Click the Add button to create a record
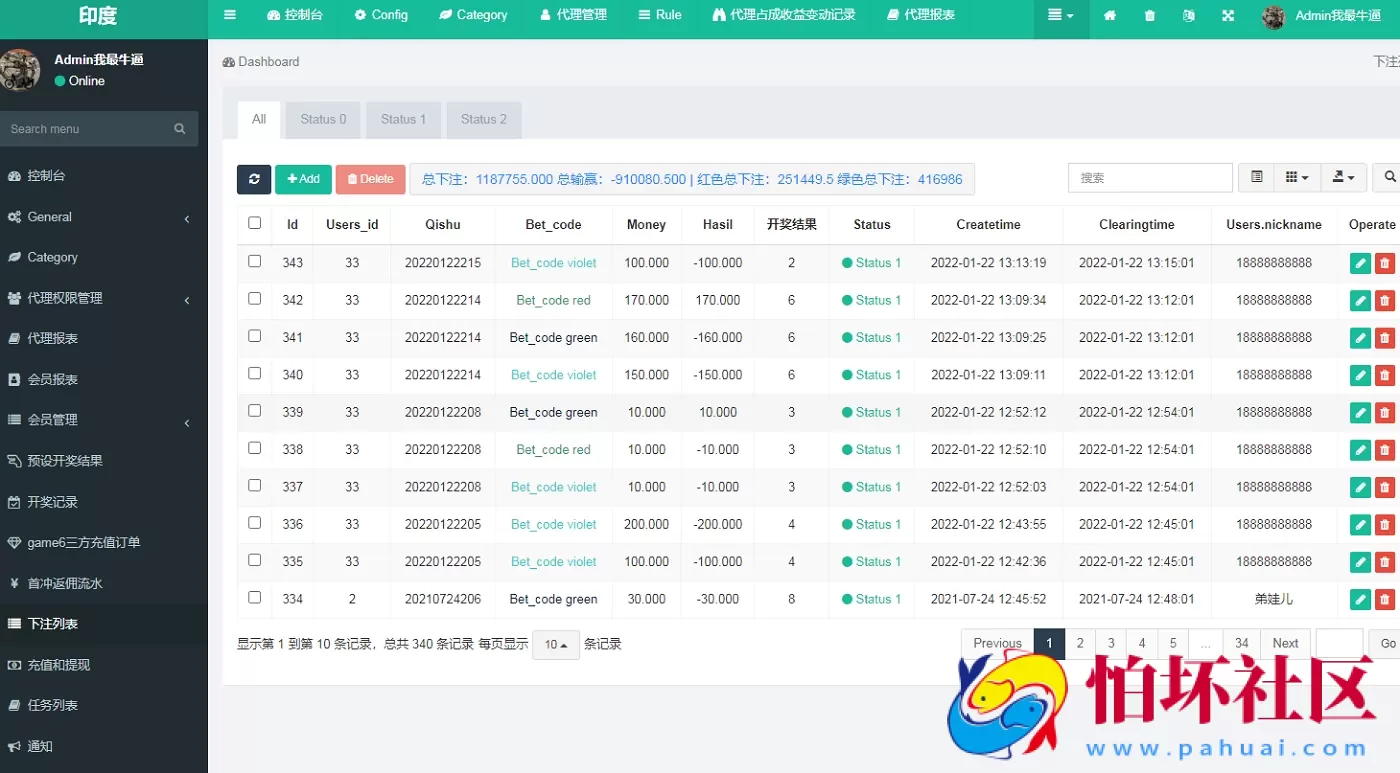1400x773 pixels. click(x=303, y=178)
